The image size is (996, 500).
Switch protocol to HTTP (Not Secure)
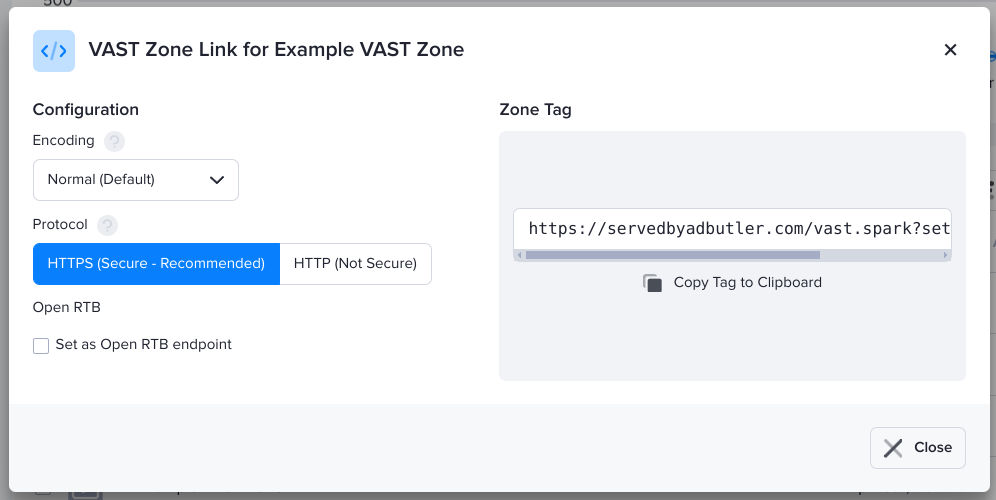(355, 264)
